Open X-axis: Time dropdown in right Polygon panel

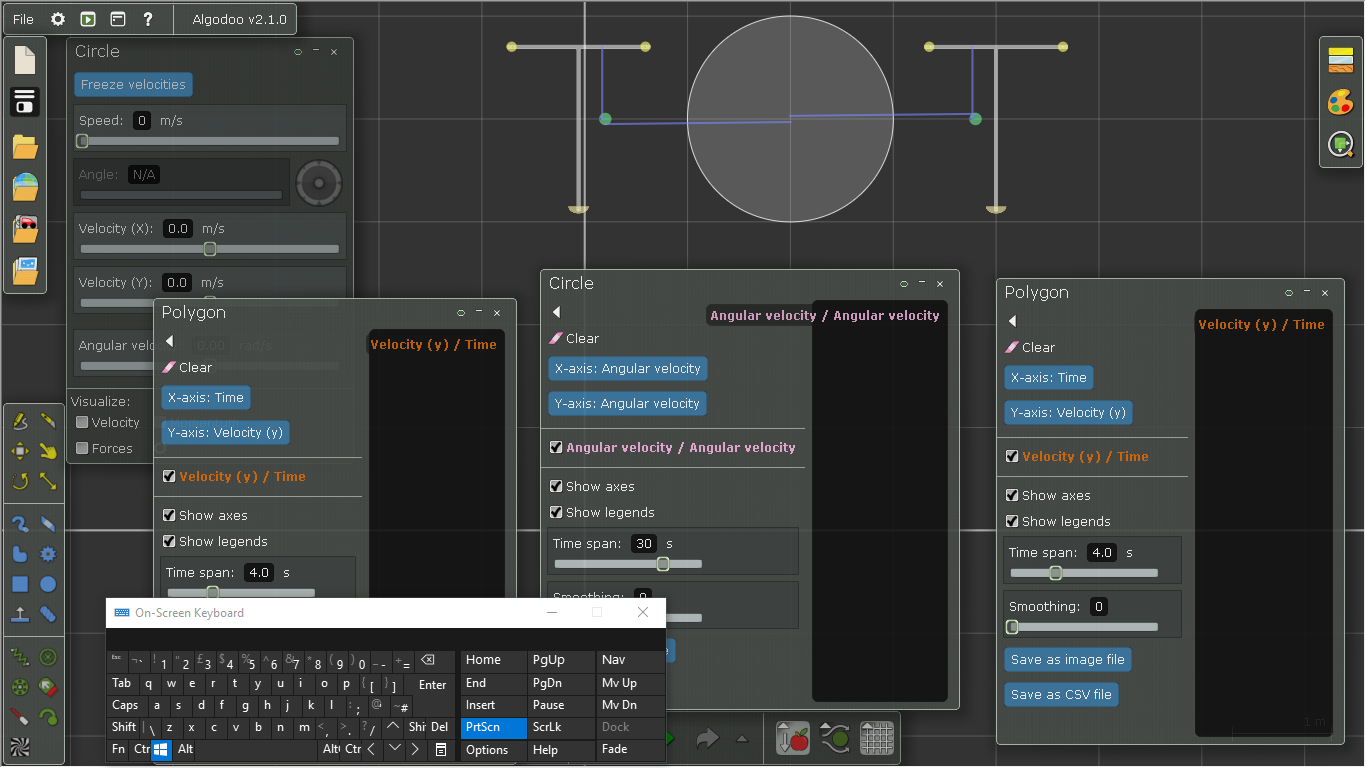[1049, 377]
